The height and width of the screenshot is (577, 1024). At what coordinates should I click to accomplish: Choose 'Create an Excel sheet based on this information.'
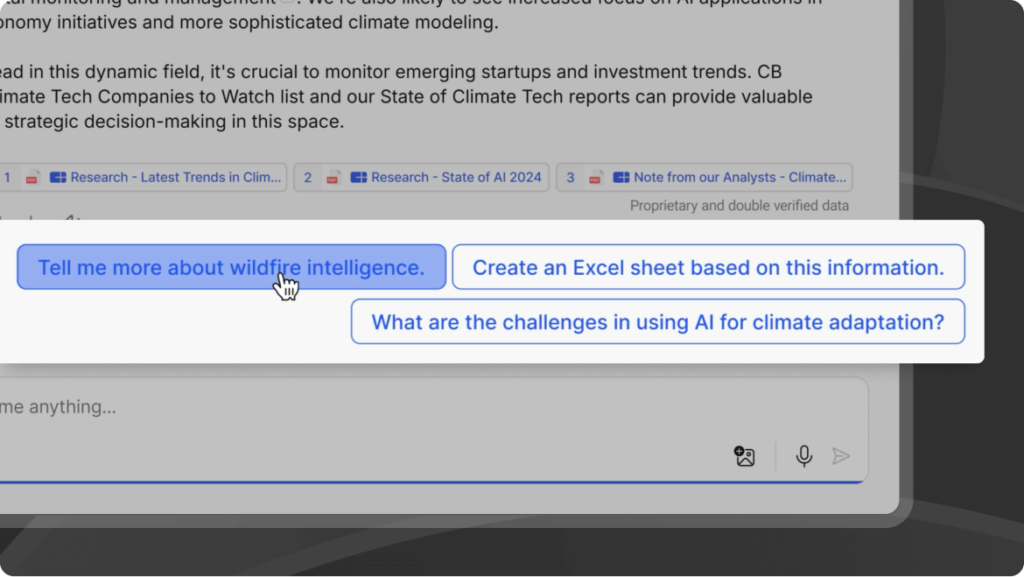tap(708, 267)
